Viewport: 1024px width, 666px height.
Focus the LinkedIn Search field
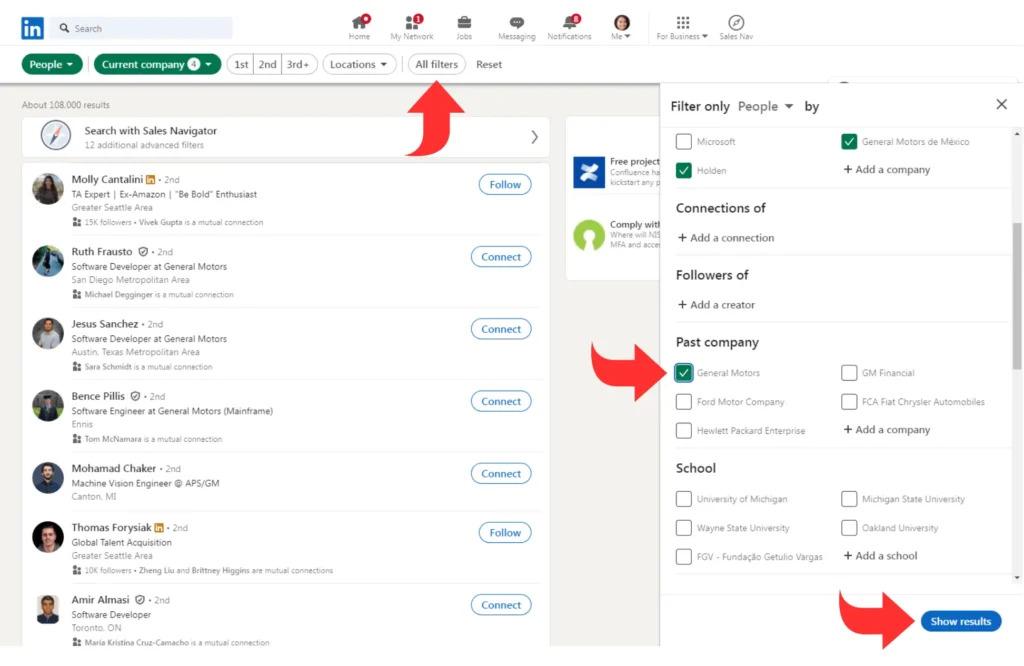coord(142,28)
